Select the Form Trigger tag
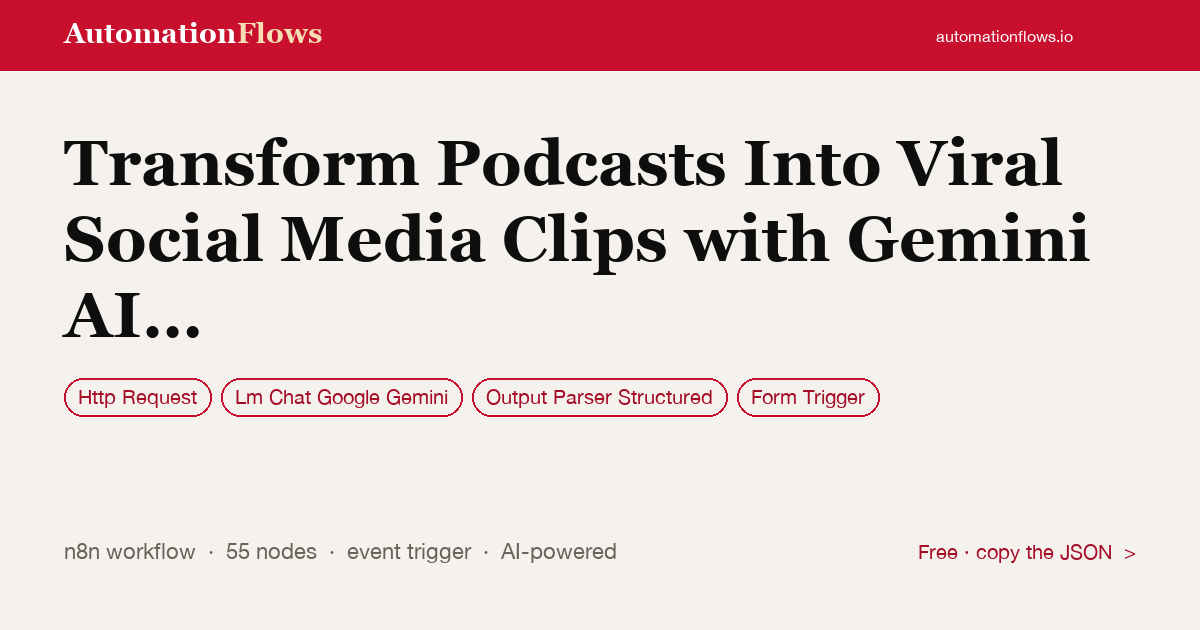Image resolution: width=1200 pixels, height=630 pixels. [x=808, y=397]
